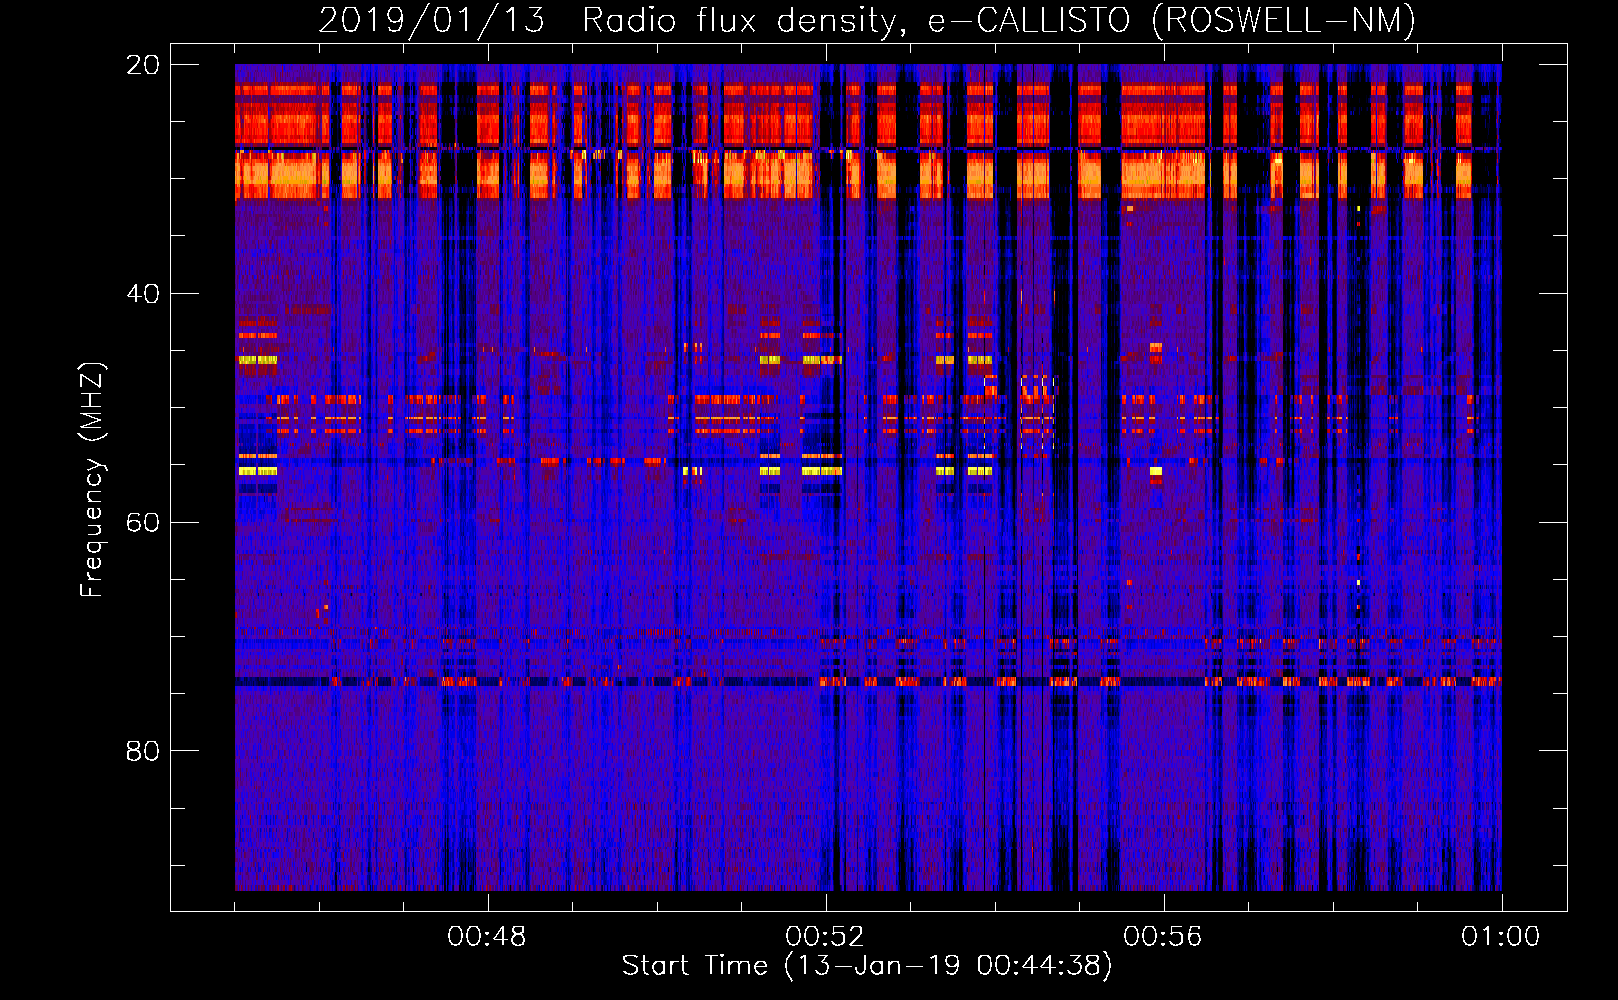Screen dimensions: 1618x1000
Task: Click the 60 frequency tick label
Action: click(143, 523)
